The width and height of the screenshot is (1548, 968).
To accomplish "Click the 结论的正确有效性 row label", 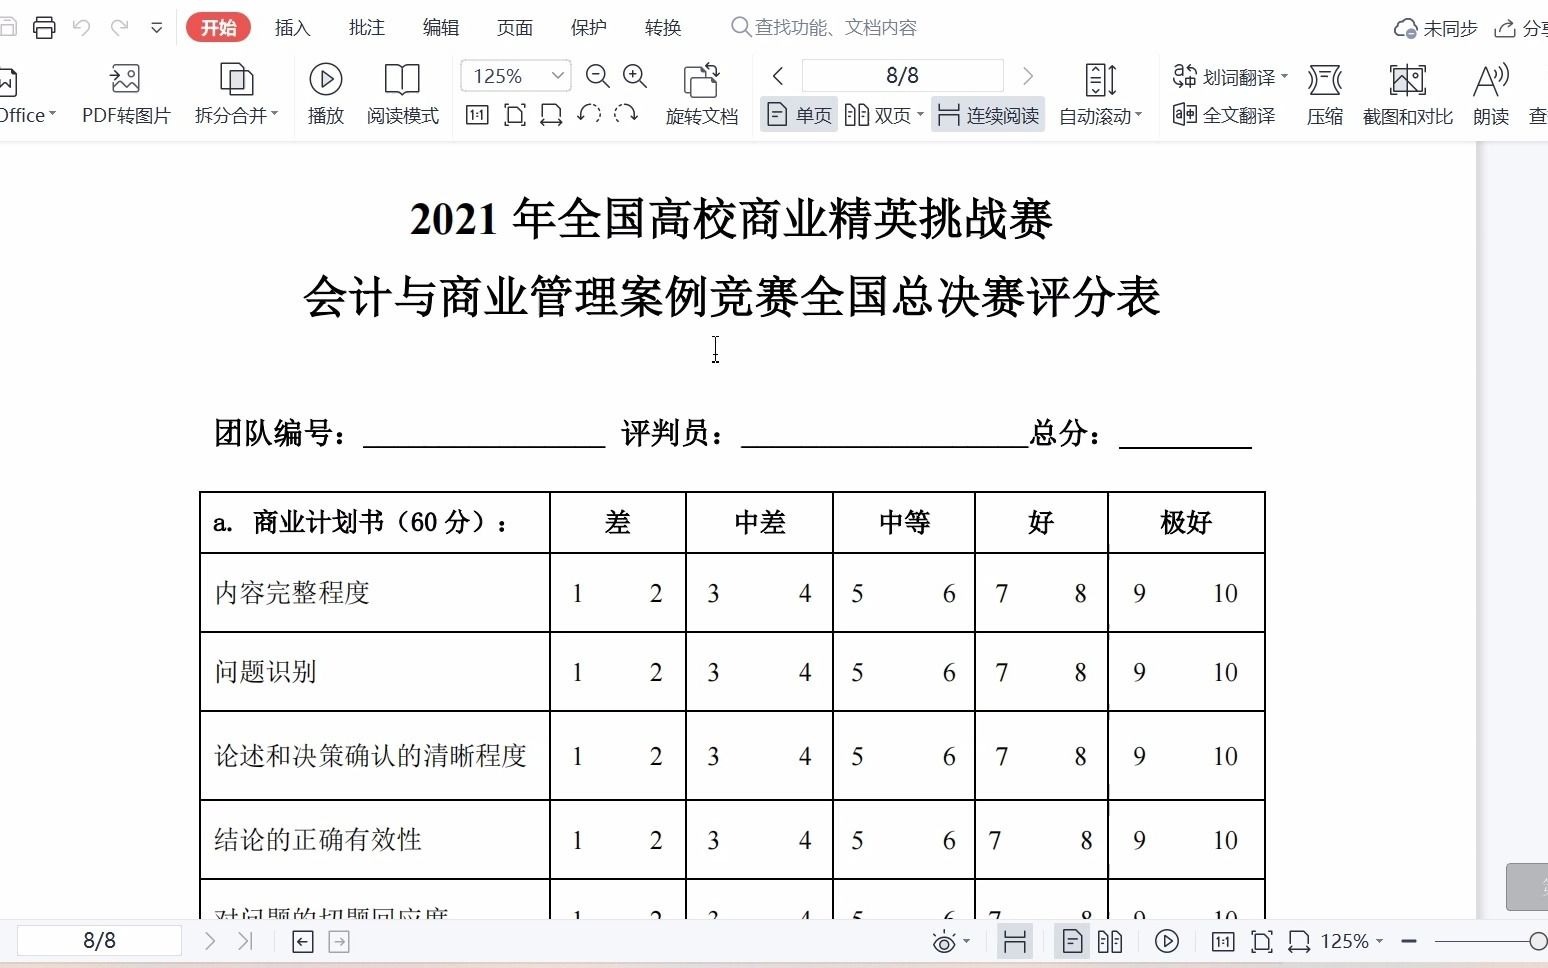I will (x=318, y=839).
